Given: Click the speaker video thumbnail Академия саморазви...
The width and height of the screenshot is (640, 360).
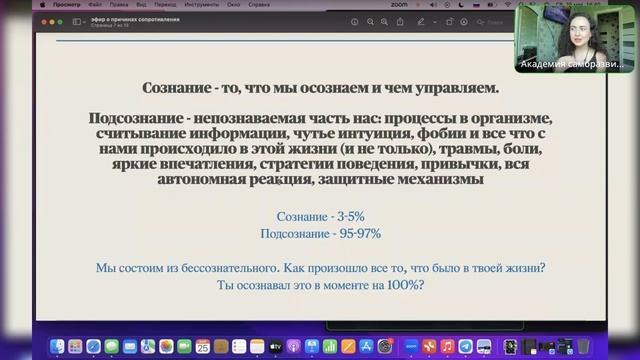Looking at the screenshot, I should [575, 39].
